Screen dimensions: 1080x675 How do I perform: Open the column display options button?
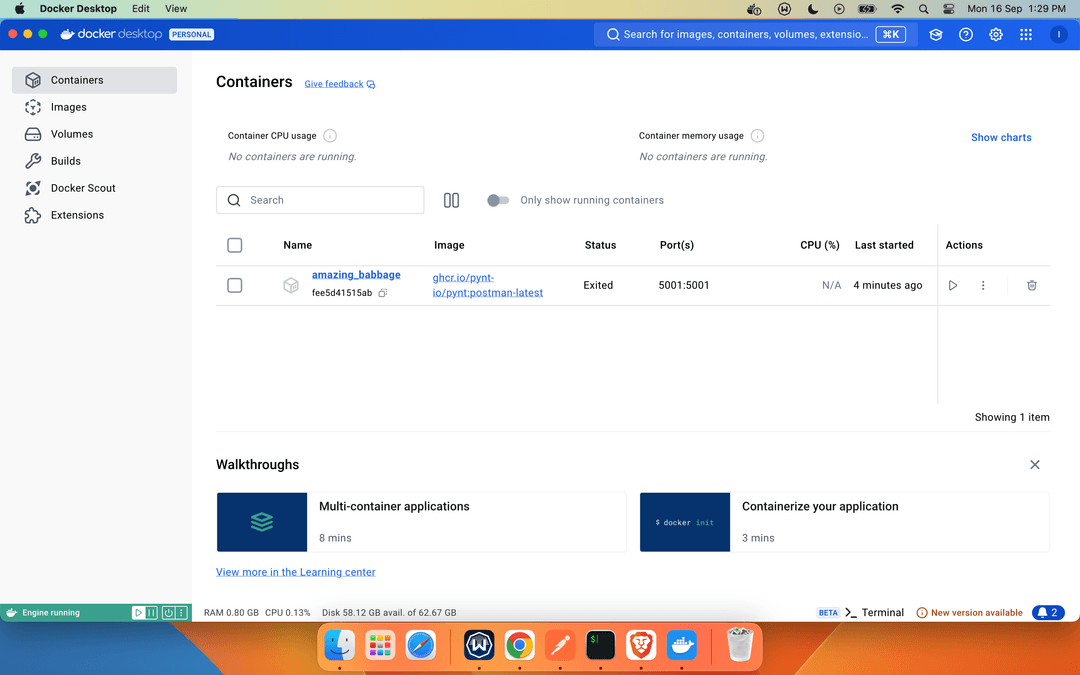(x=451, y=200)
